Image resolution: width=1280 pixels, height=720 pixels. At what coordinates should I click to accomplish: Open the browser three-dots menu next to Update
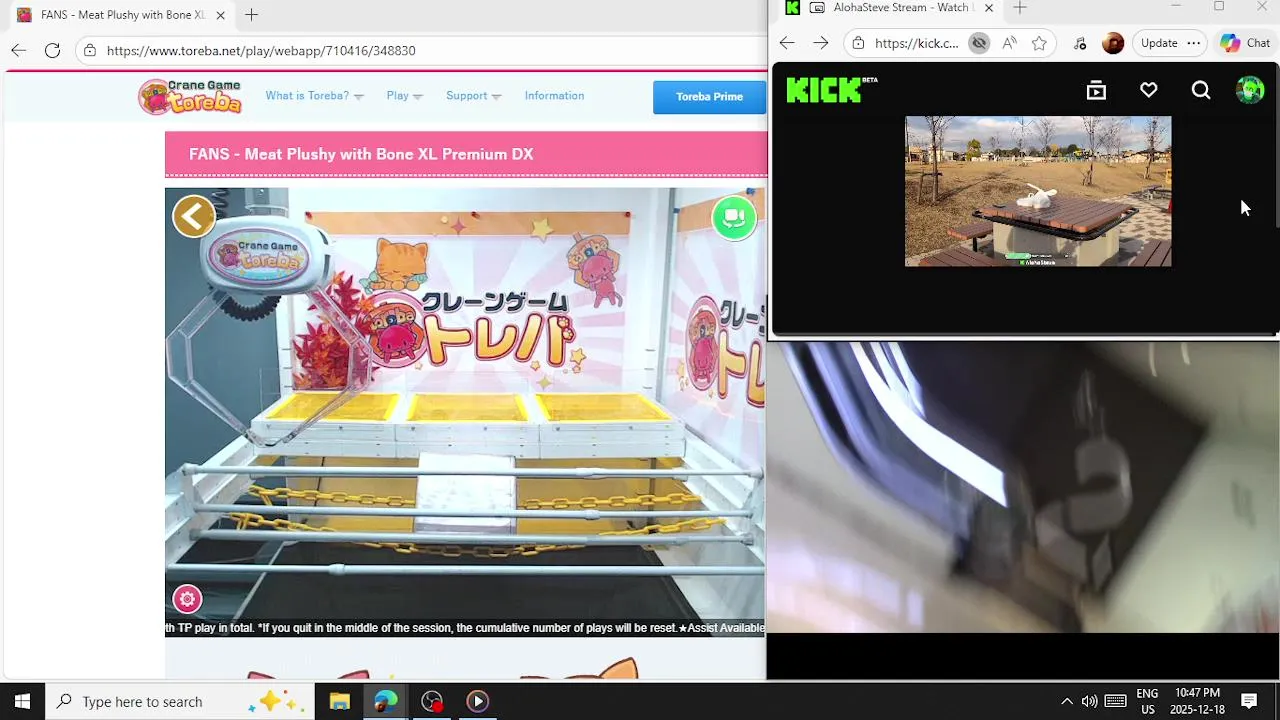[1194, 43]
